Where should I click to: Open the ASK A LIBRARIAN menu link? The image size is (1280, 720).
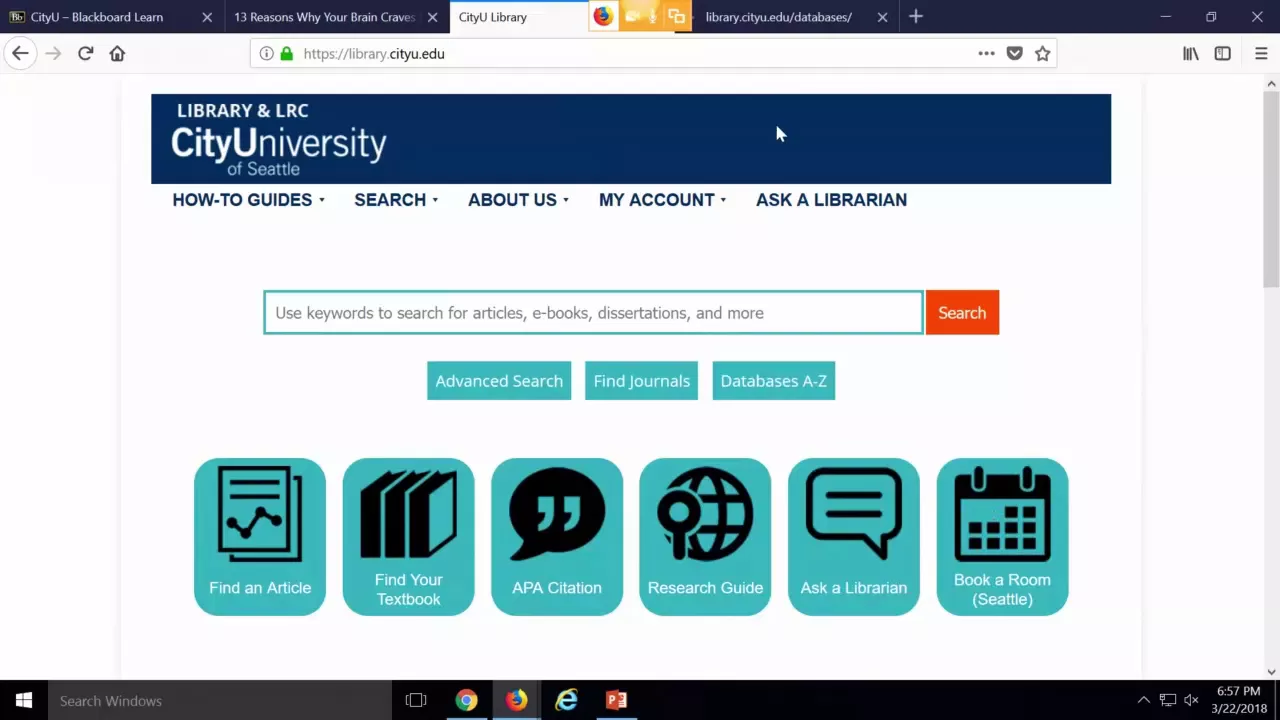tap(831, 200)
